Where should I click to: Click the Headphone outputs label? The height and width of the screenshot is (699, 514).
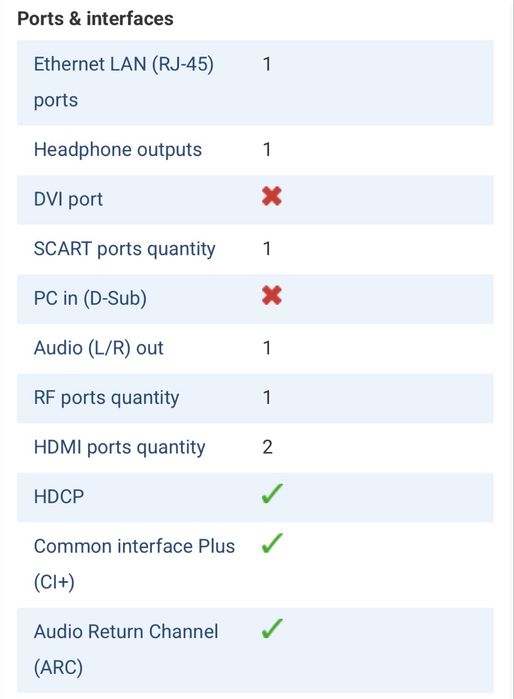coord(118,150)
